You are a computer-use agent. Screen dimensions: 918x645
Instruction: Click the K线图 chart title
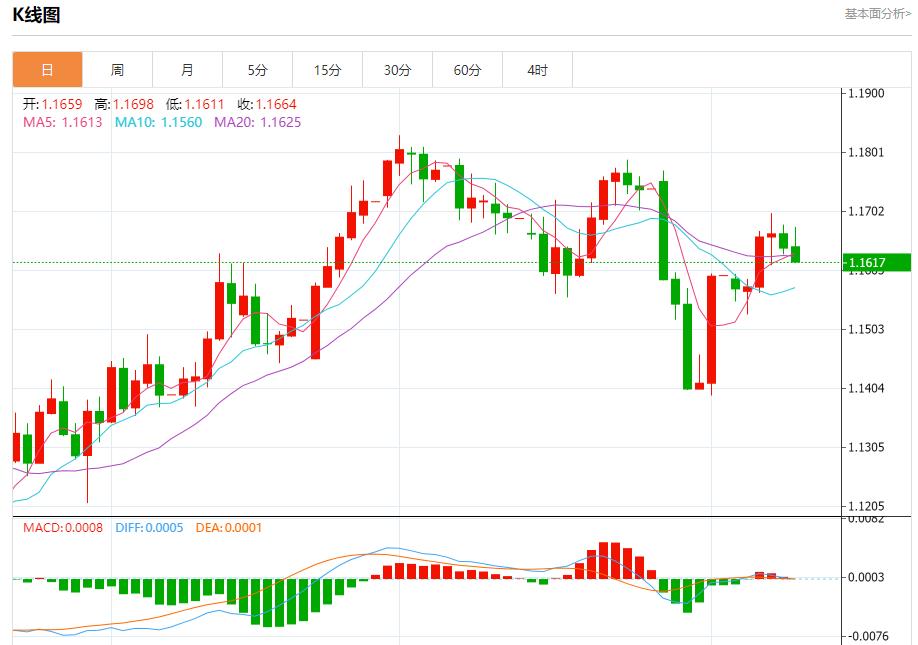pos(34,14)
